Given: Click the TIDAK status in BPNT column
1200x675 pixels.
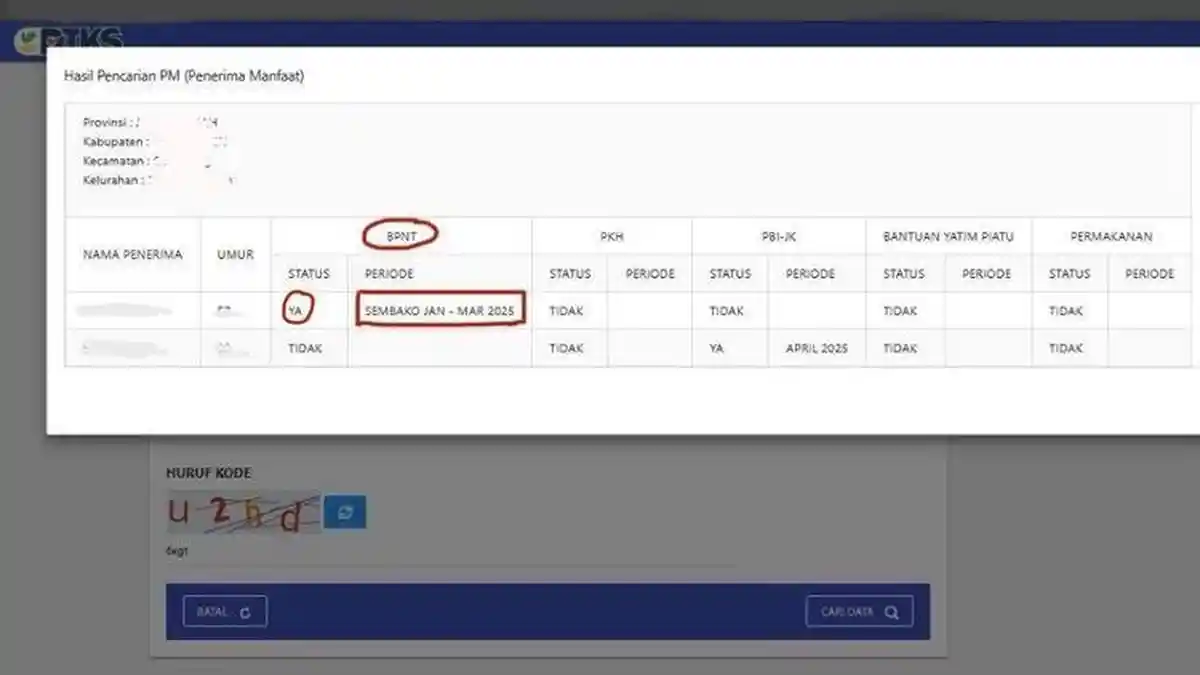Looking at the screenshot, I should 305,348.
